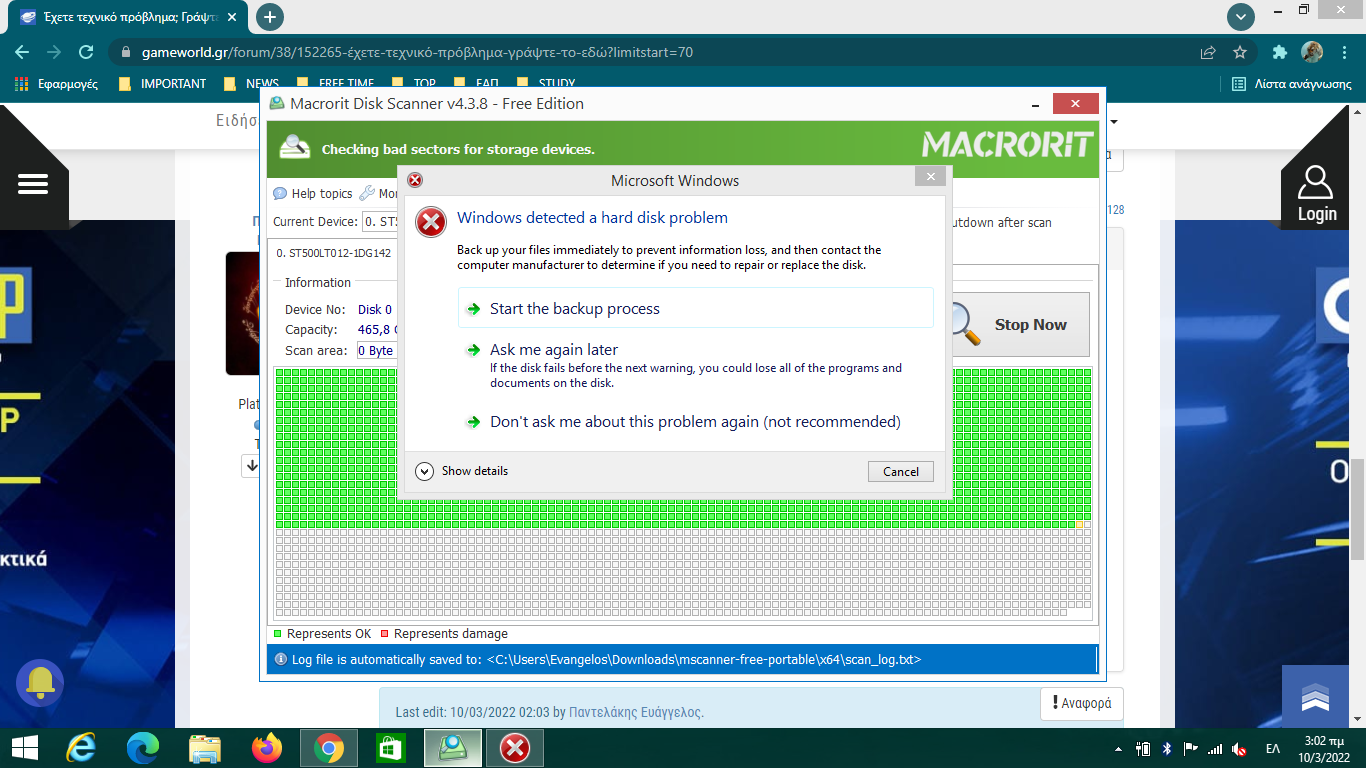Reload the page in Chrome
The width and height of the screenshot is (1366, 768).
[x=86, y=52]
